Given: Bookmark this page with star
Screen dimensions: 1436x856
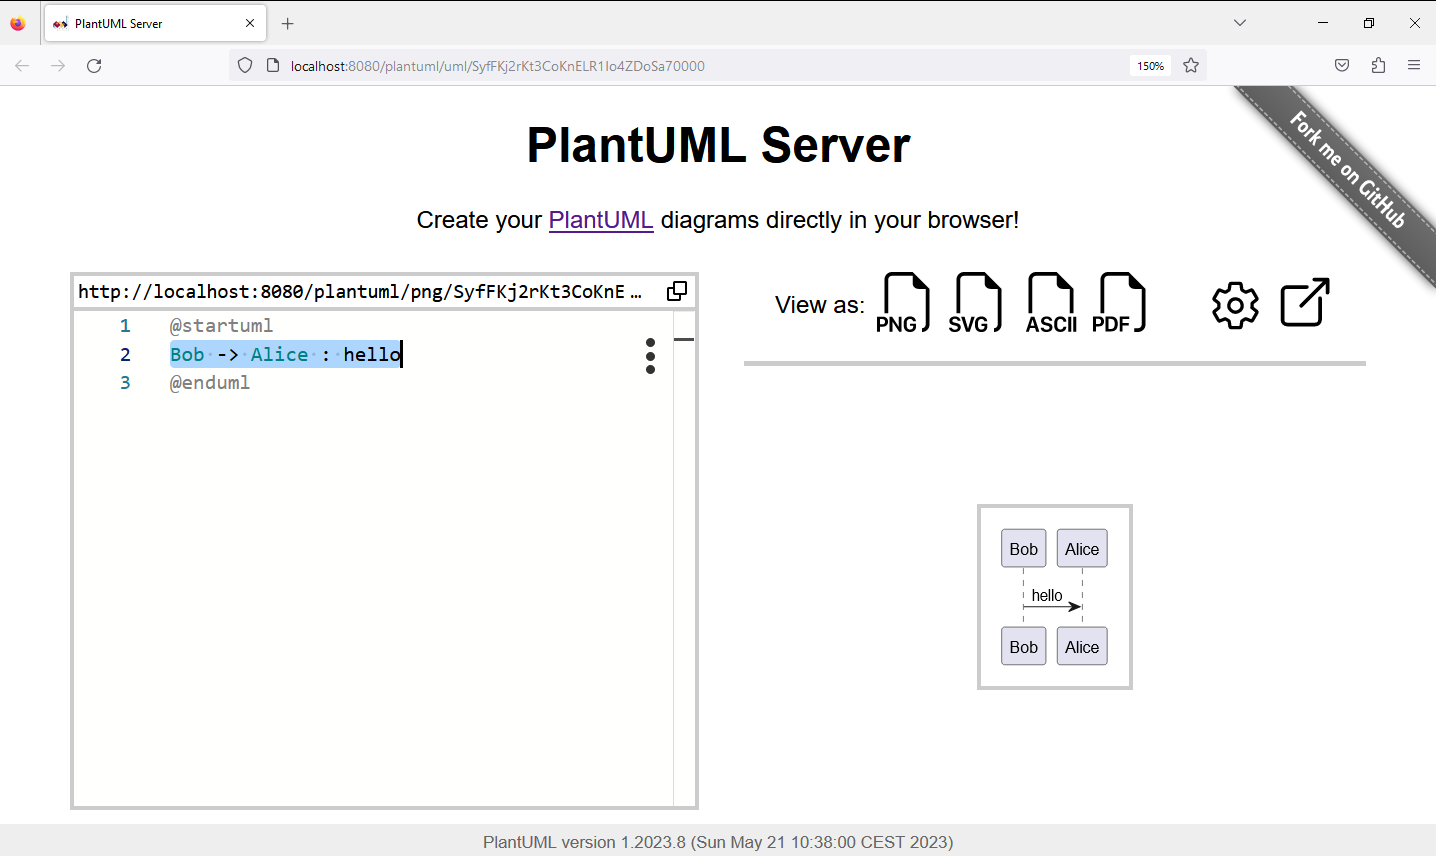Looking at the screenshot, I should [1191, 66].
